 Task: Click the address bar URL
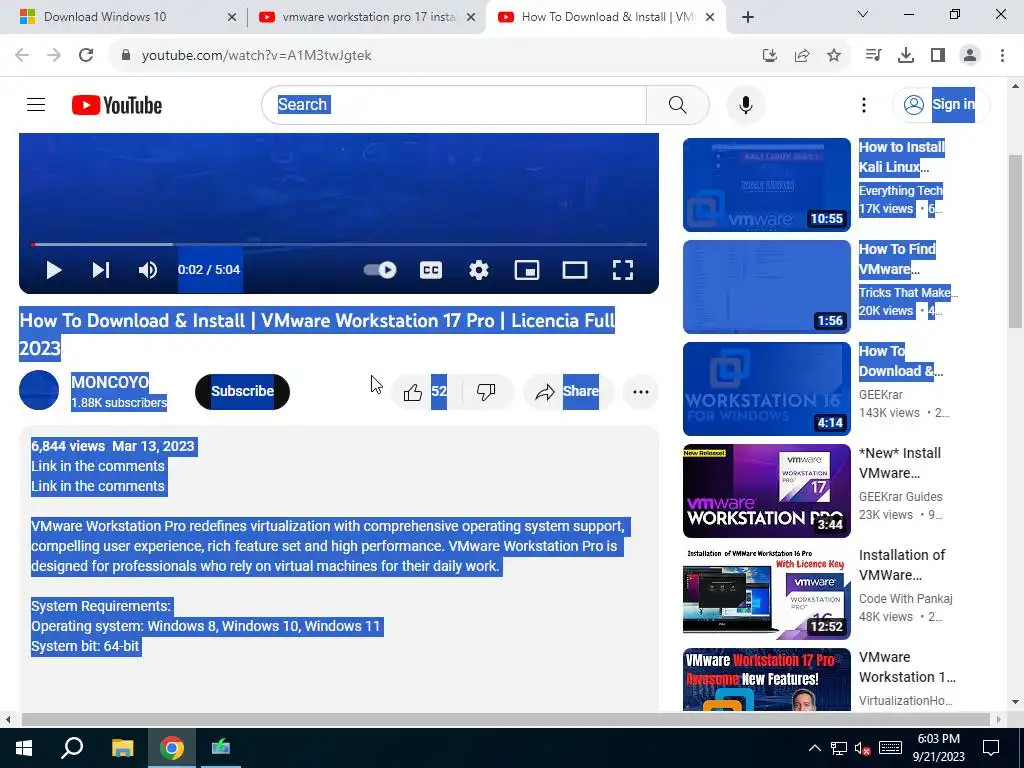[256, 56]
